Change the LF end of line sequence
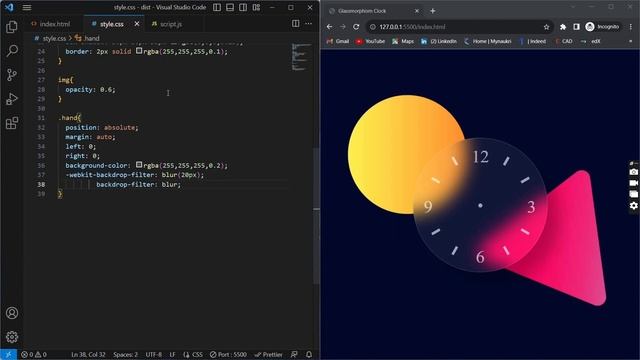Screen dimensions: 640x360 [172, 354]
